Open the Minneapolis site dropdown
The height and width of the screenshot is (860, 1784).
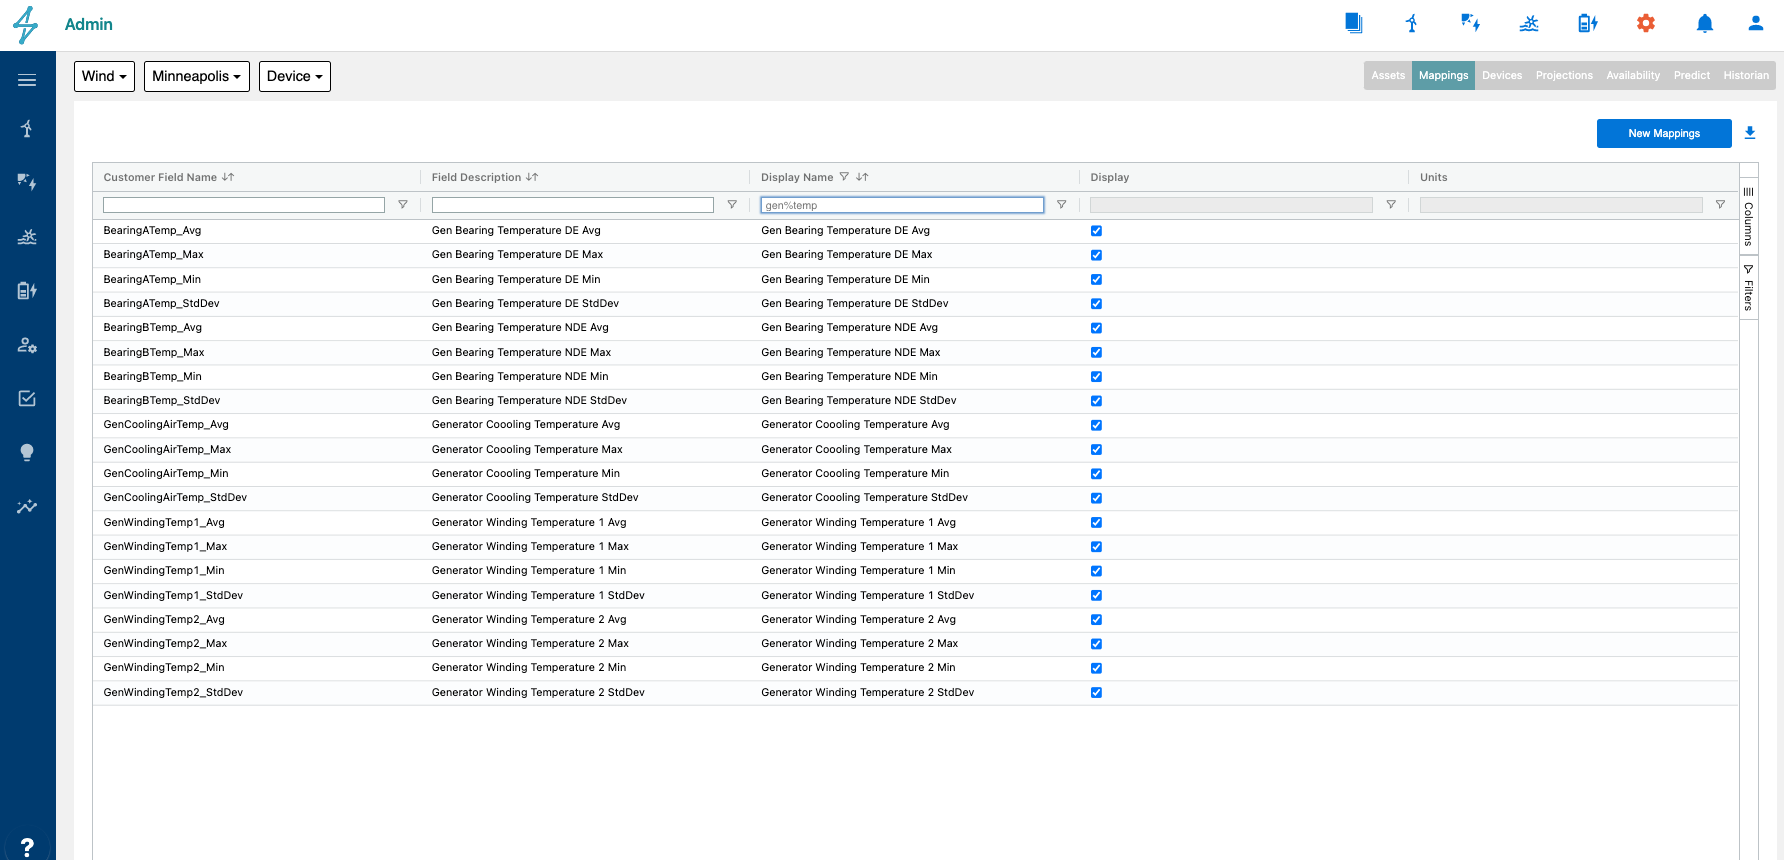coord(197,76)
